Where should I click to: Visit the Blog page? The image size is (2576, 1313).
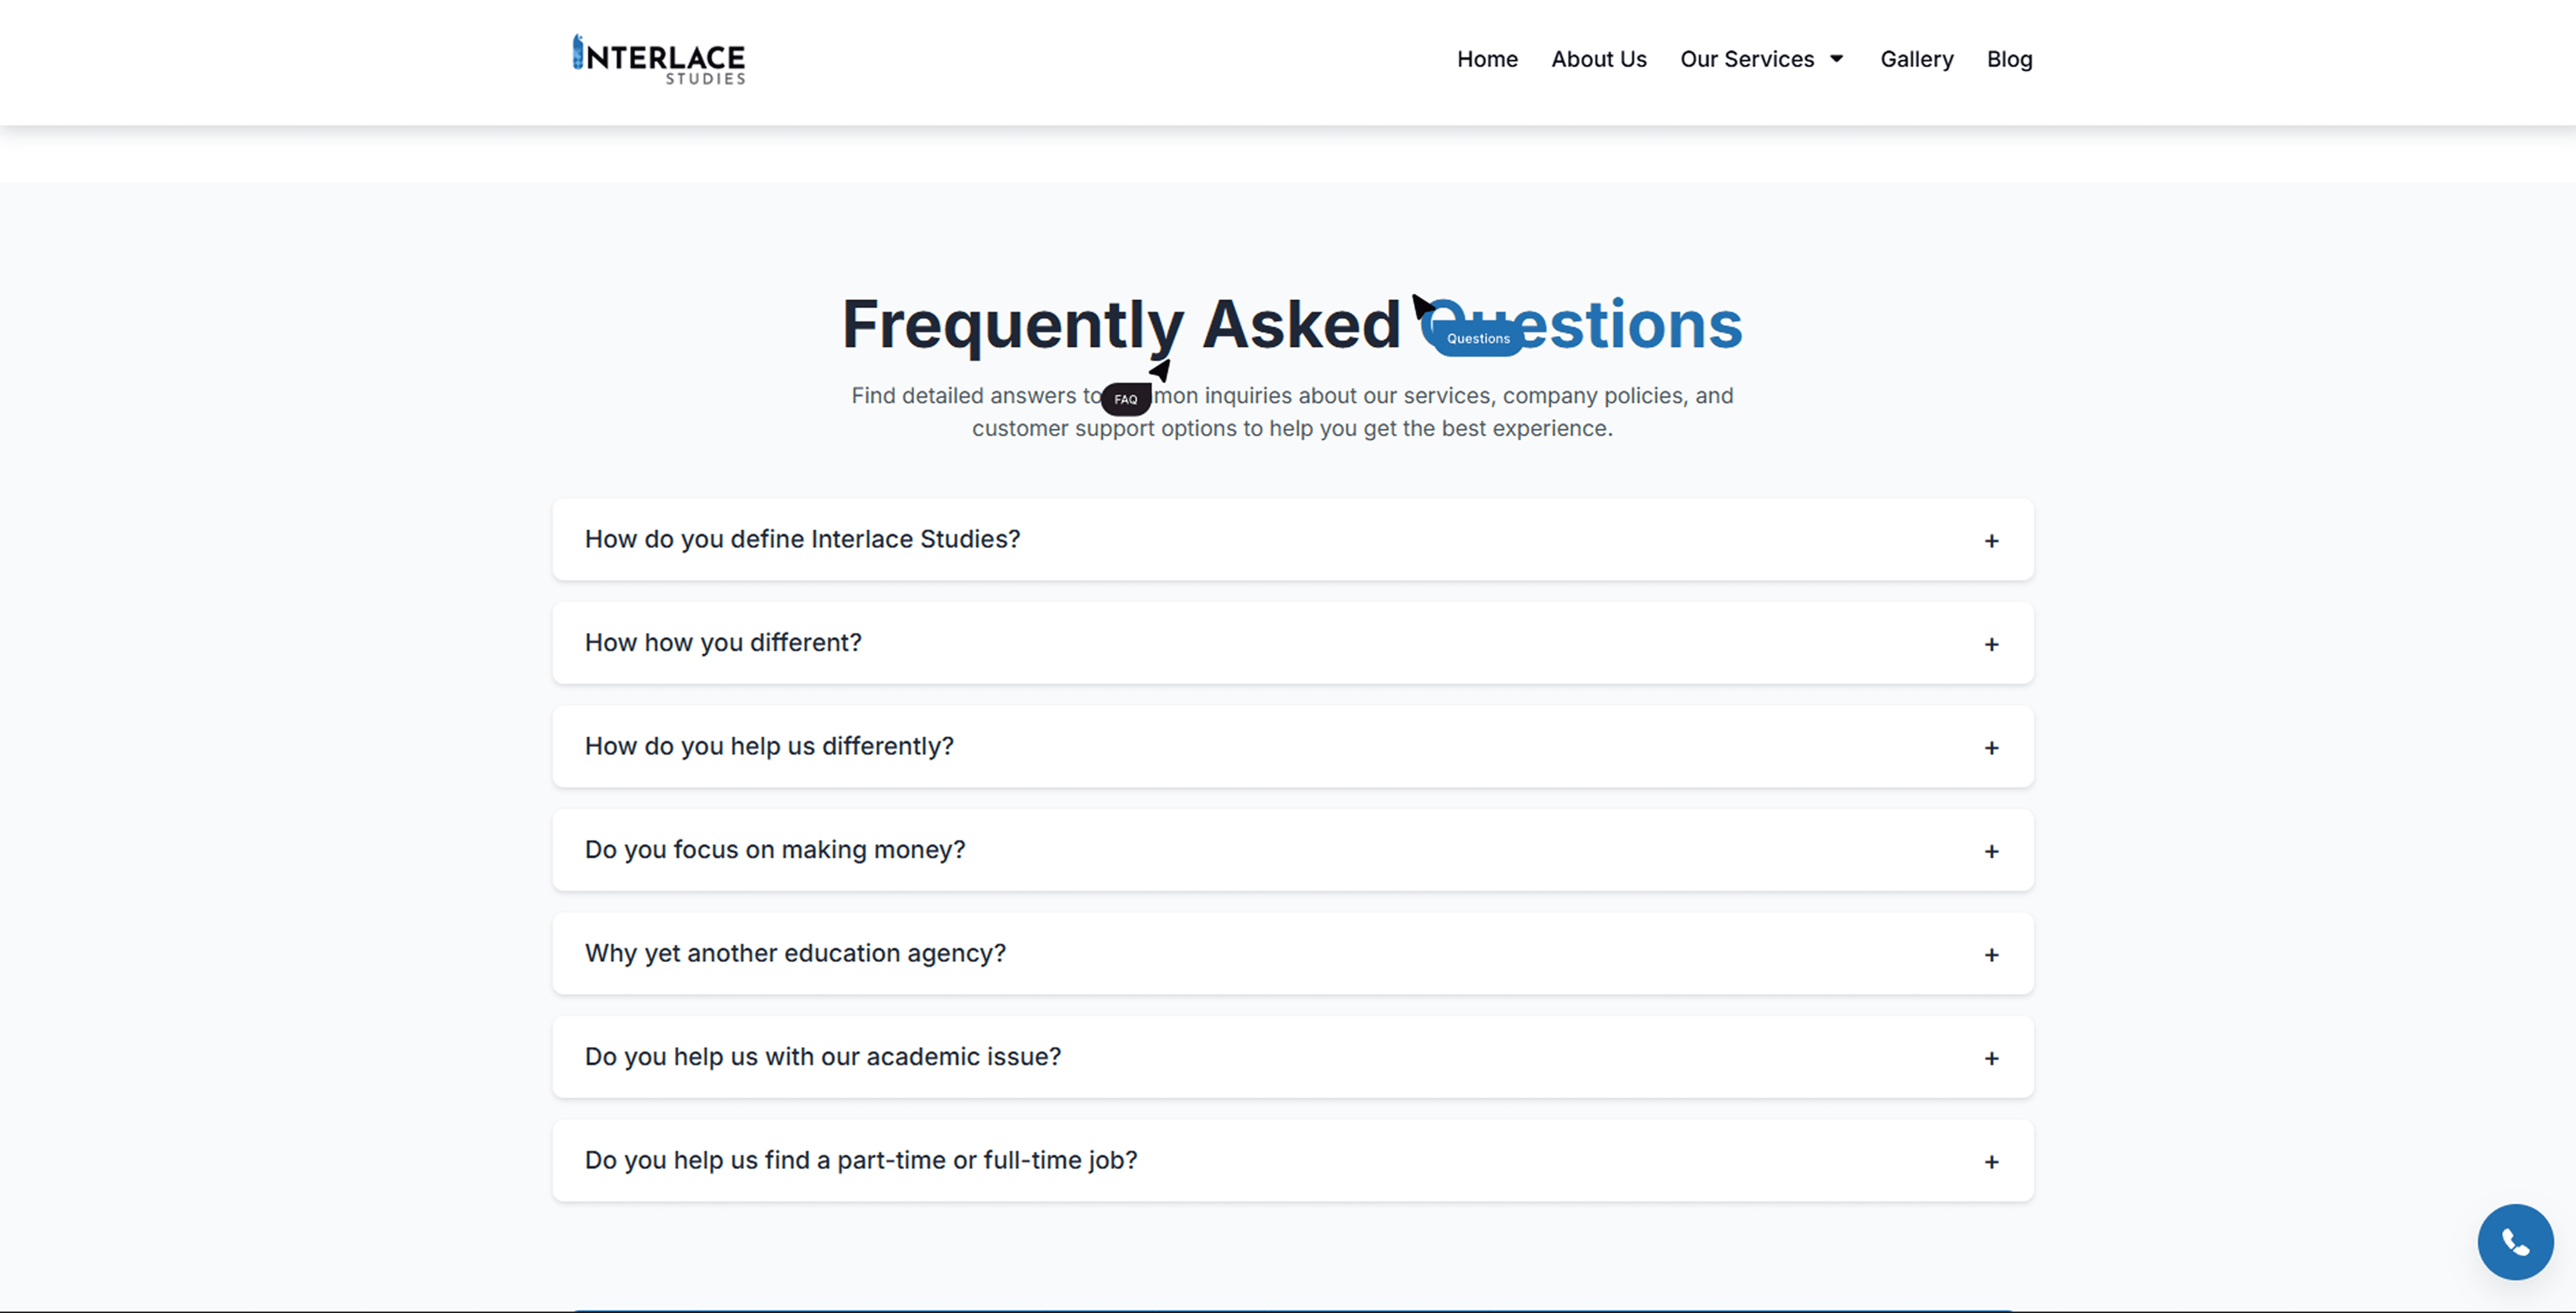[2009, 59]
